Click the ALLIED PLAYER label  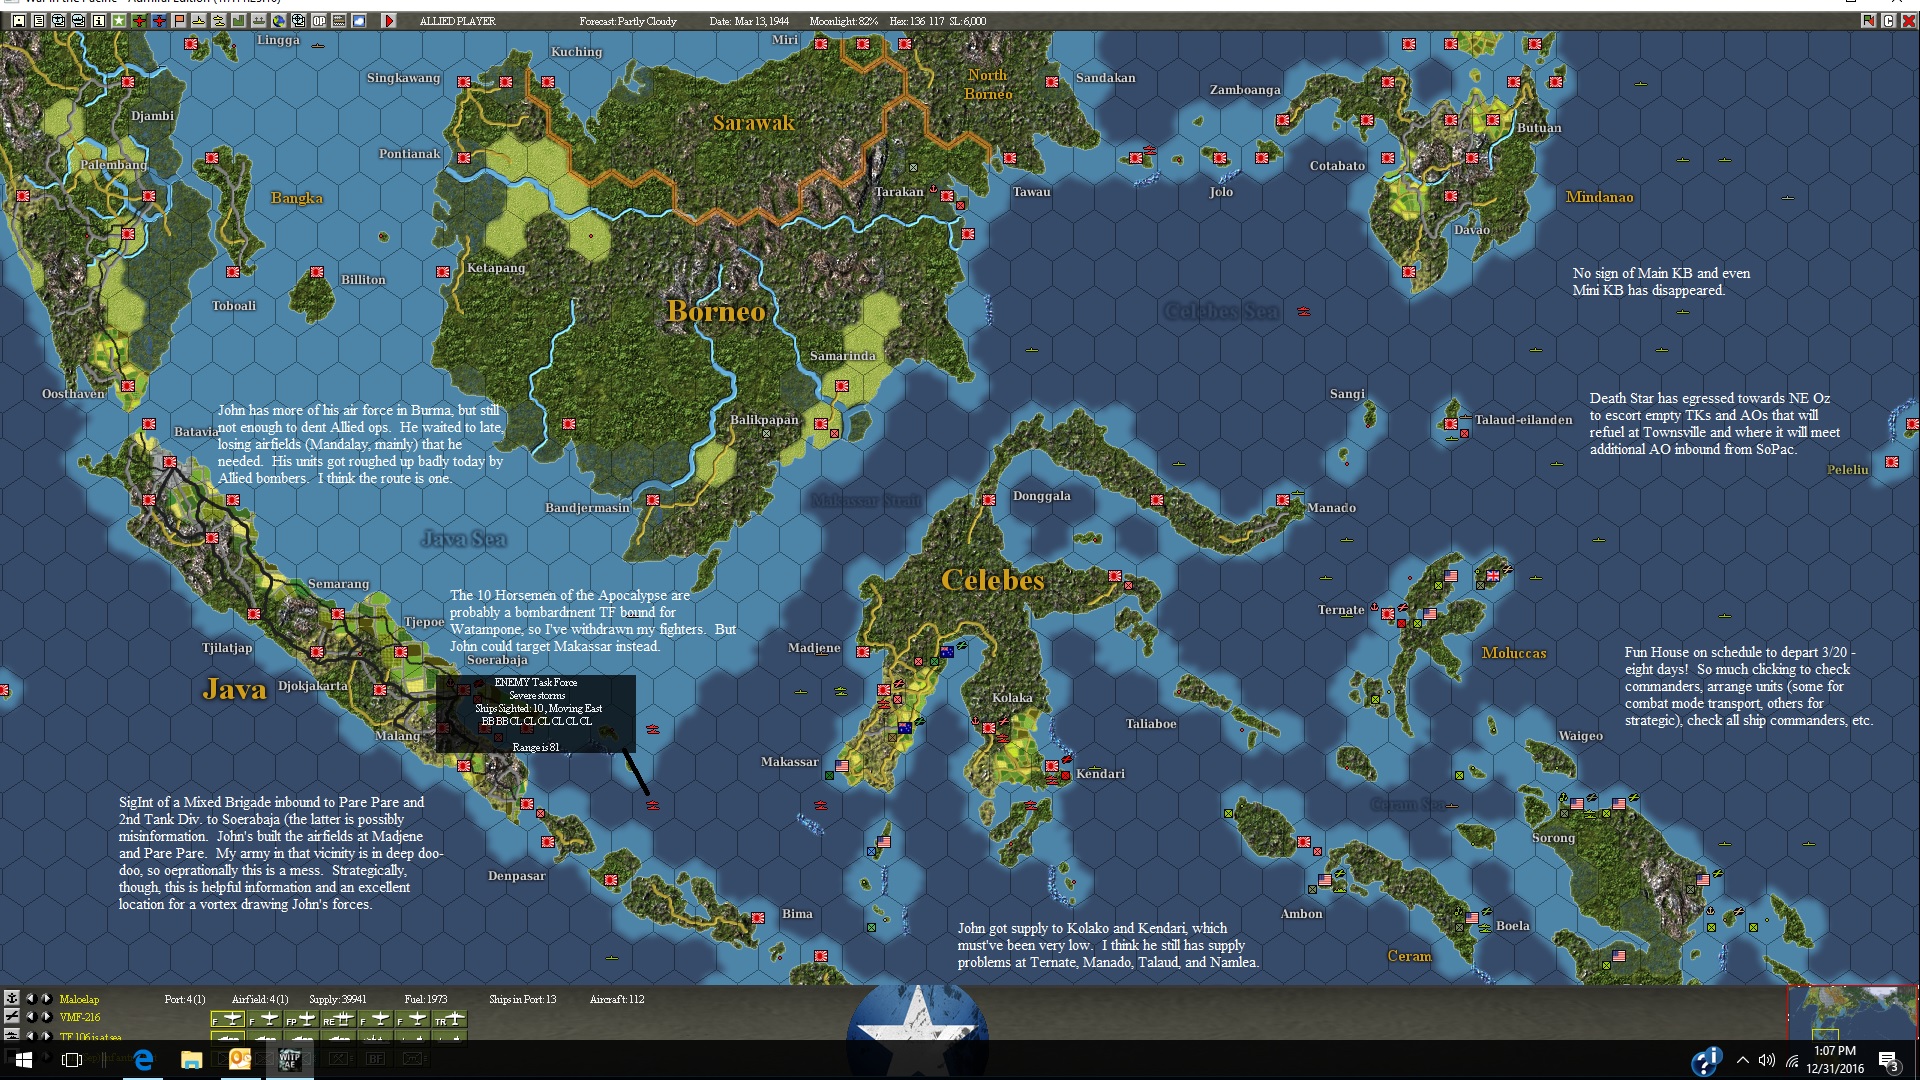(457, 21)
